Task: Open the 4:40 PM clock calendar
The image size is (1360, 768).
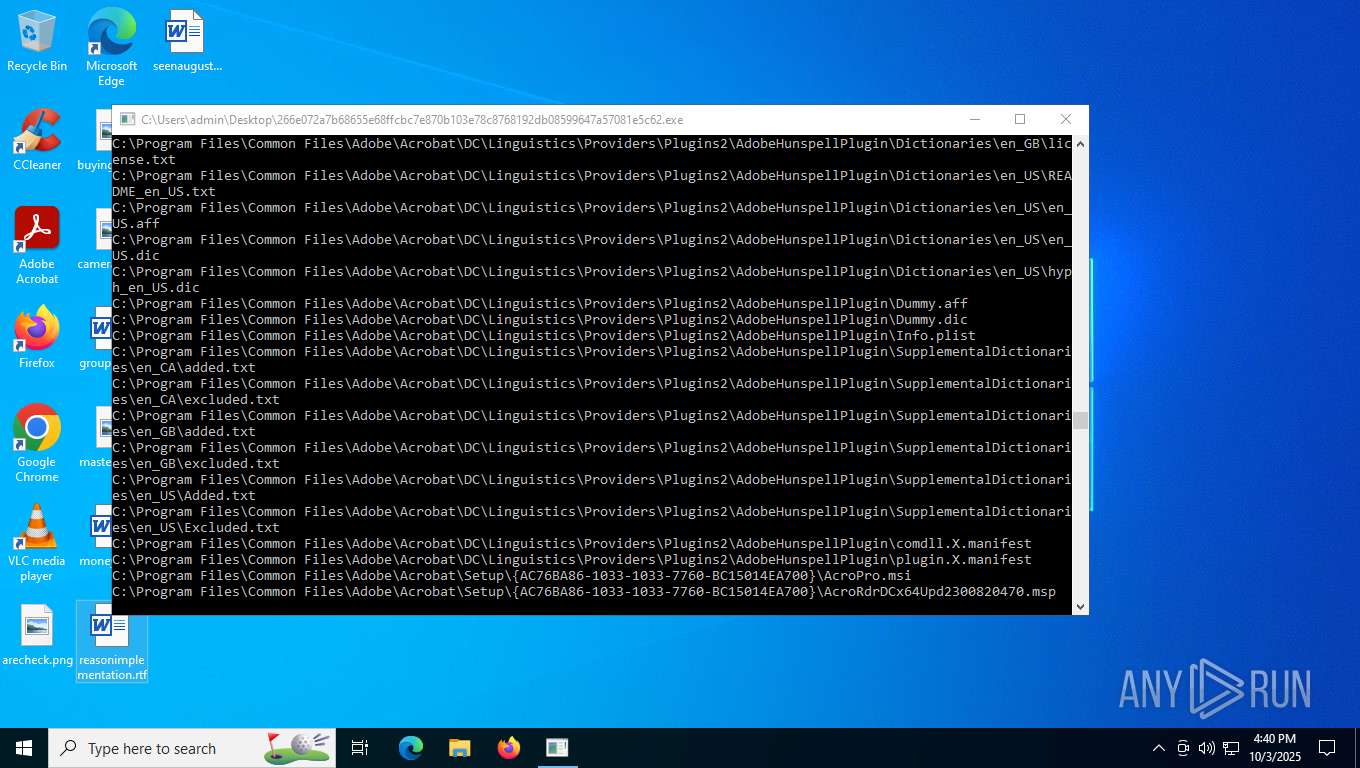Action: click(1274, 748)
